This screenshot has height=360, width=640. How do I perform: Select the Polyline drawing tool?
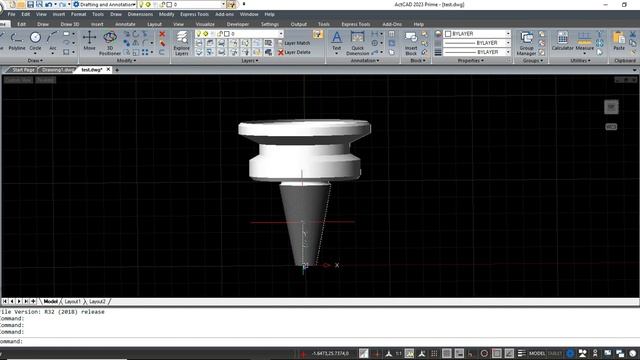point(17,42)
